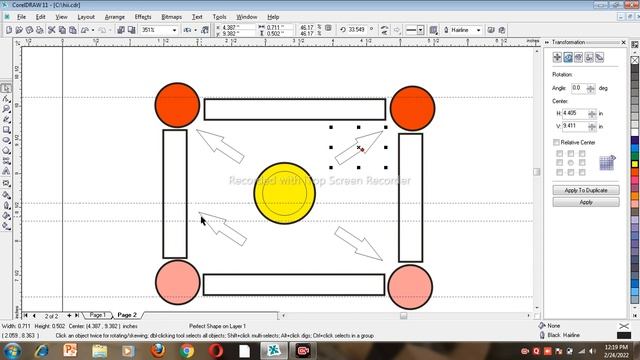Viewport: 640px width, 360px height.
Task: Open Rotate tab in Transformation docker
Action: point(568,57)
